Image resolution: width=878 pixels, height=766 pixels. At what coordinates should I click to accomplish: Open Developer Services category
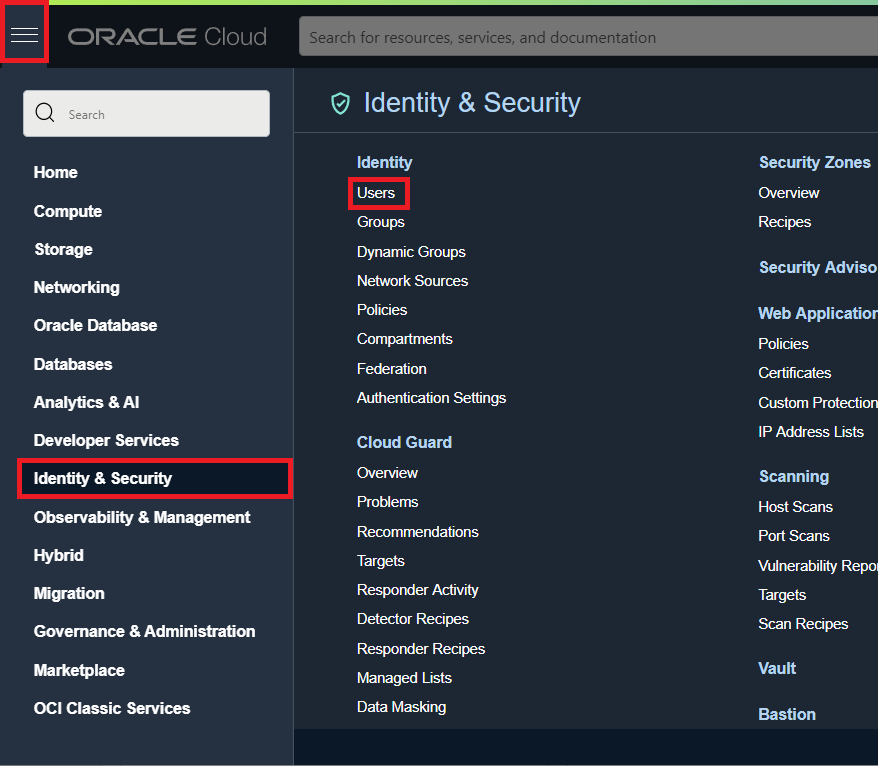click(x=106, y=441)
